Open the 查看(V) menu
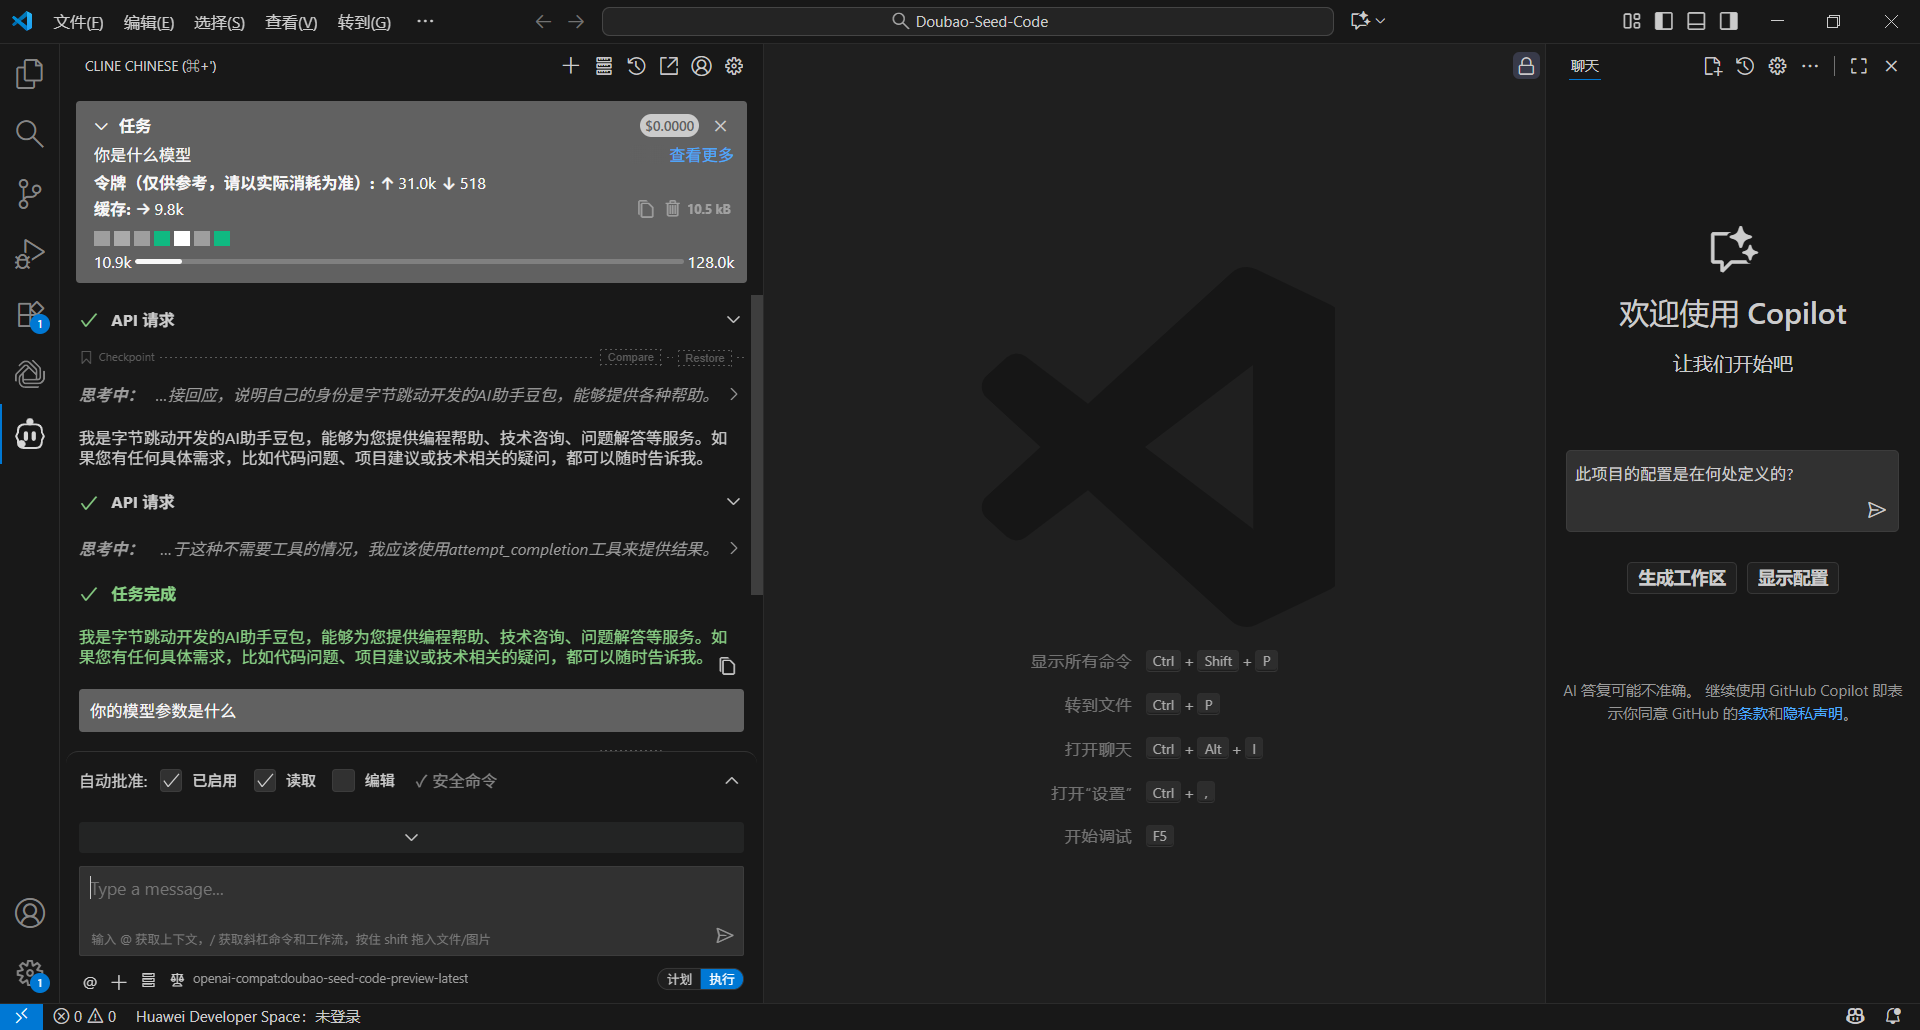1920x1030 pixels. point(290,22)
